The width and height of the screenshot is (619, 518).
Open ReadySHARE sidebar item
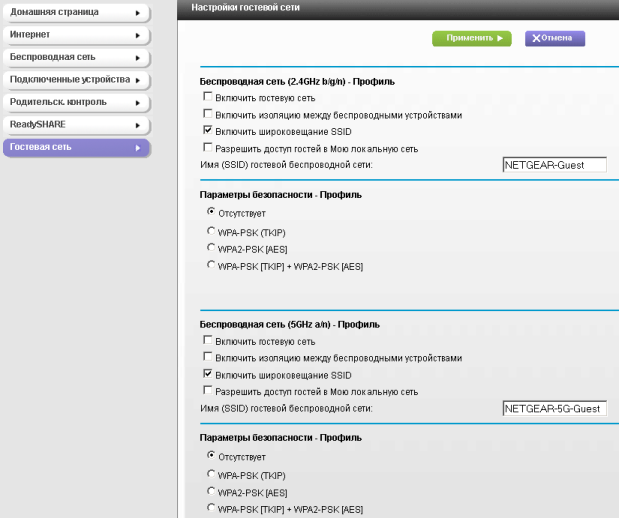point(76,125)
